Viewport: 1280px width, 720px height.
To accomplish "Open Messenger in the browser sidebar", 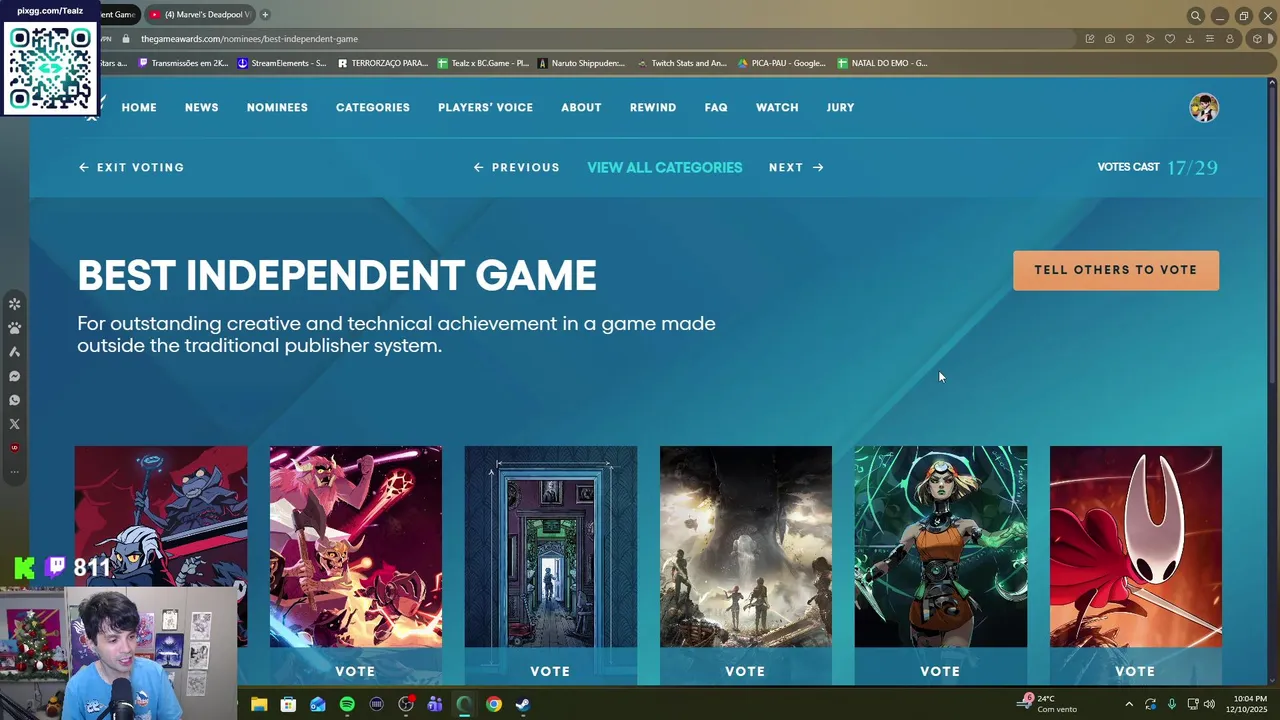I will coord(14,376).
